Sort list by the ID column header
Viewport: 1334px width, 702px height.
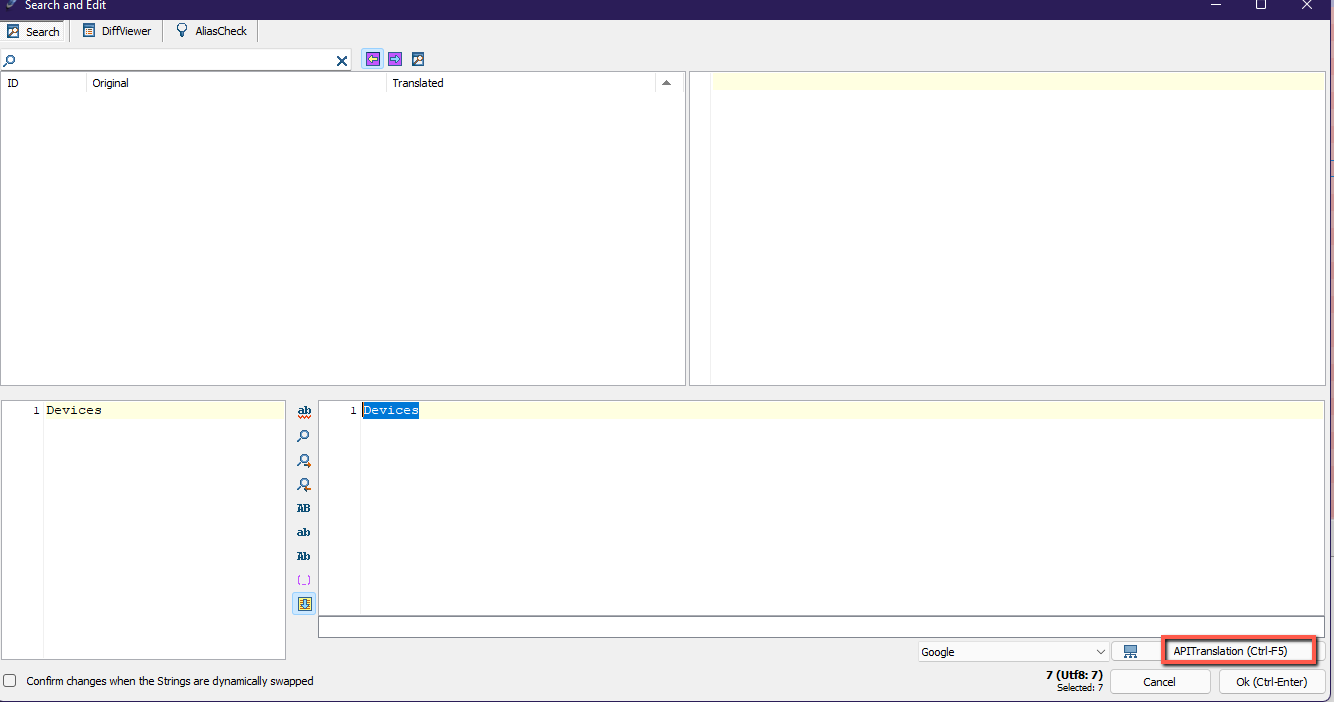tap(44, 83)
